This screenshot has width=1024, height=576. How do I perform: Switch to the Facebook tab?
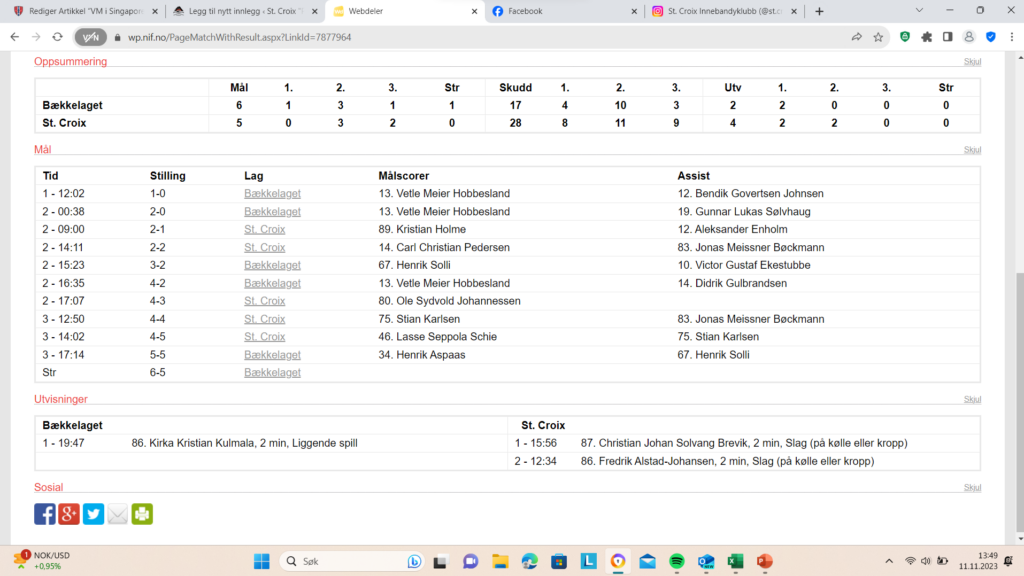(x=564, y=11)
